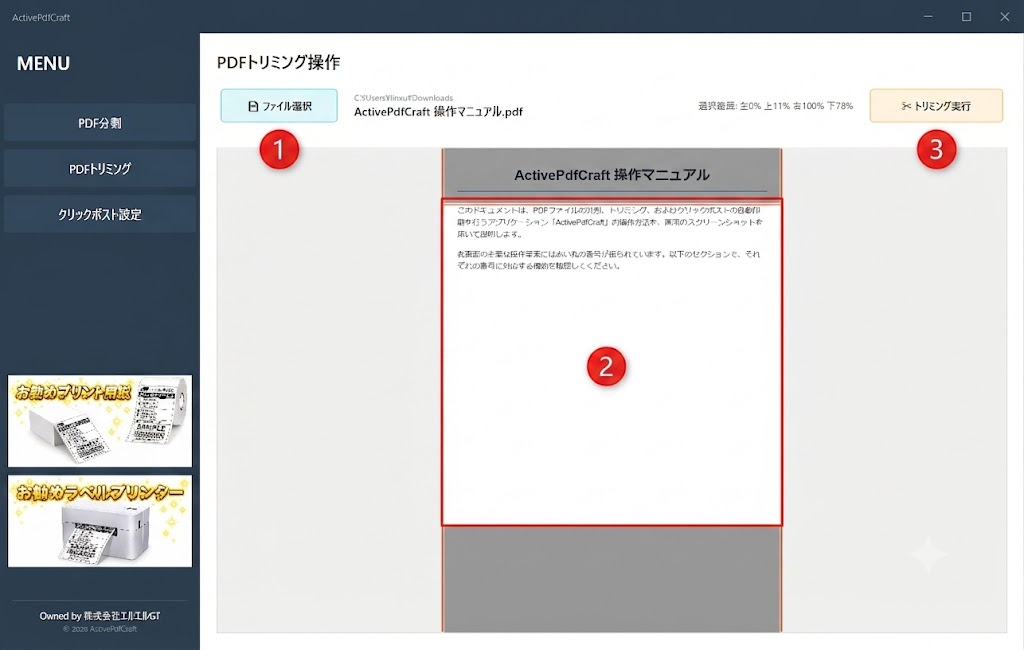
Task: Click the C:\Users Downloads file path text
Action: tap(403, 98)
